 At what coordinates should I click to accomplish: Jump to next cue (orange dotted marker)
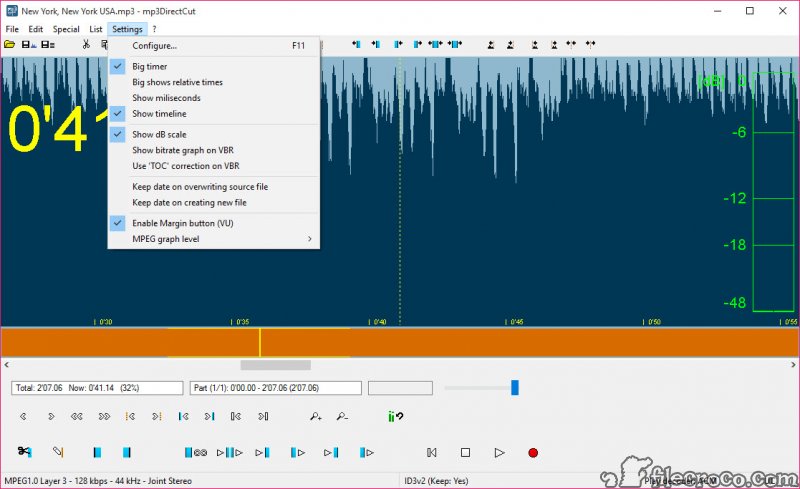tap(157, 417)
